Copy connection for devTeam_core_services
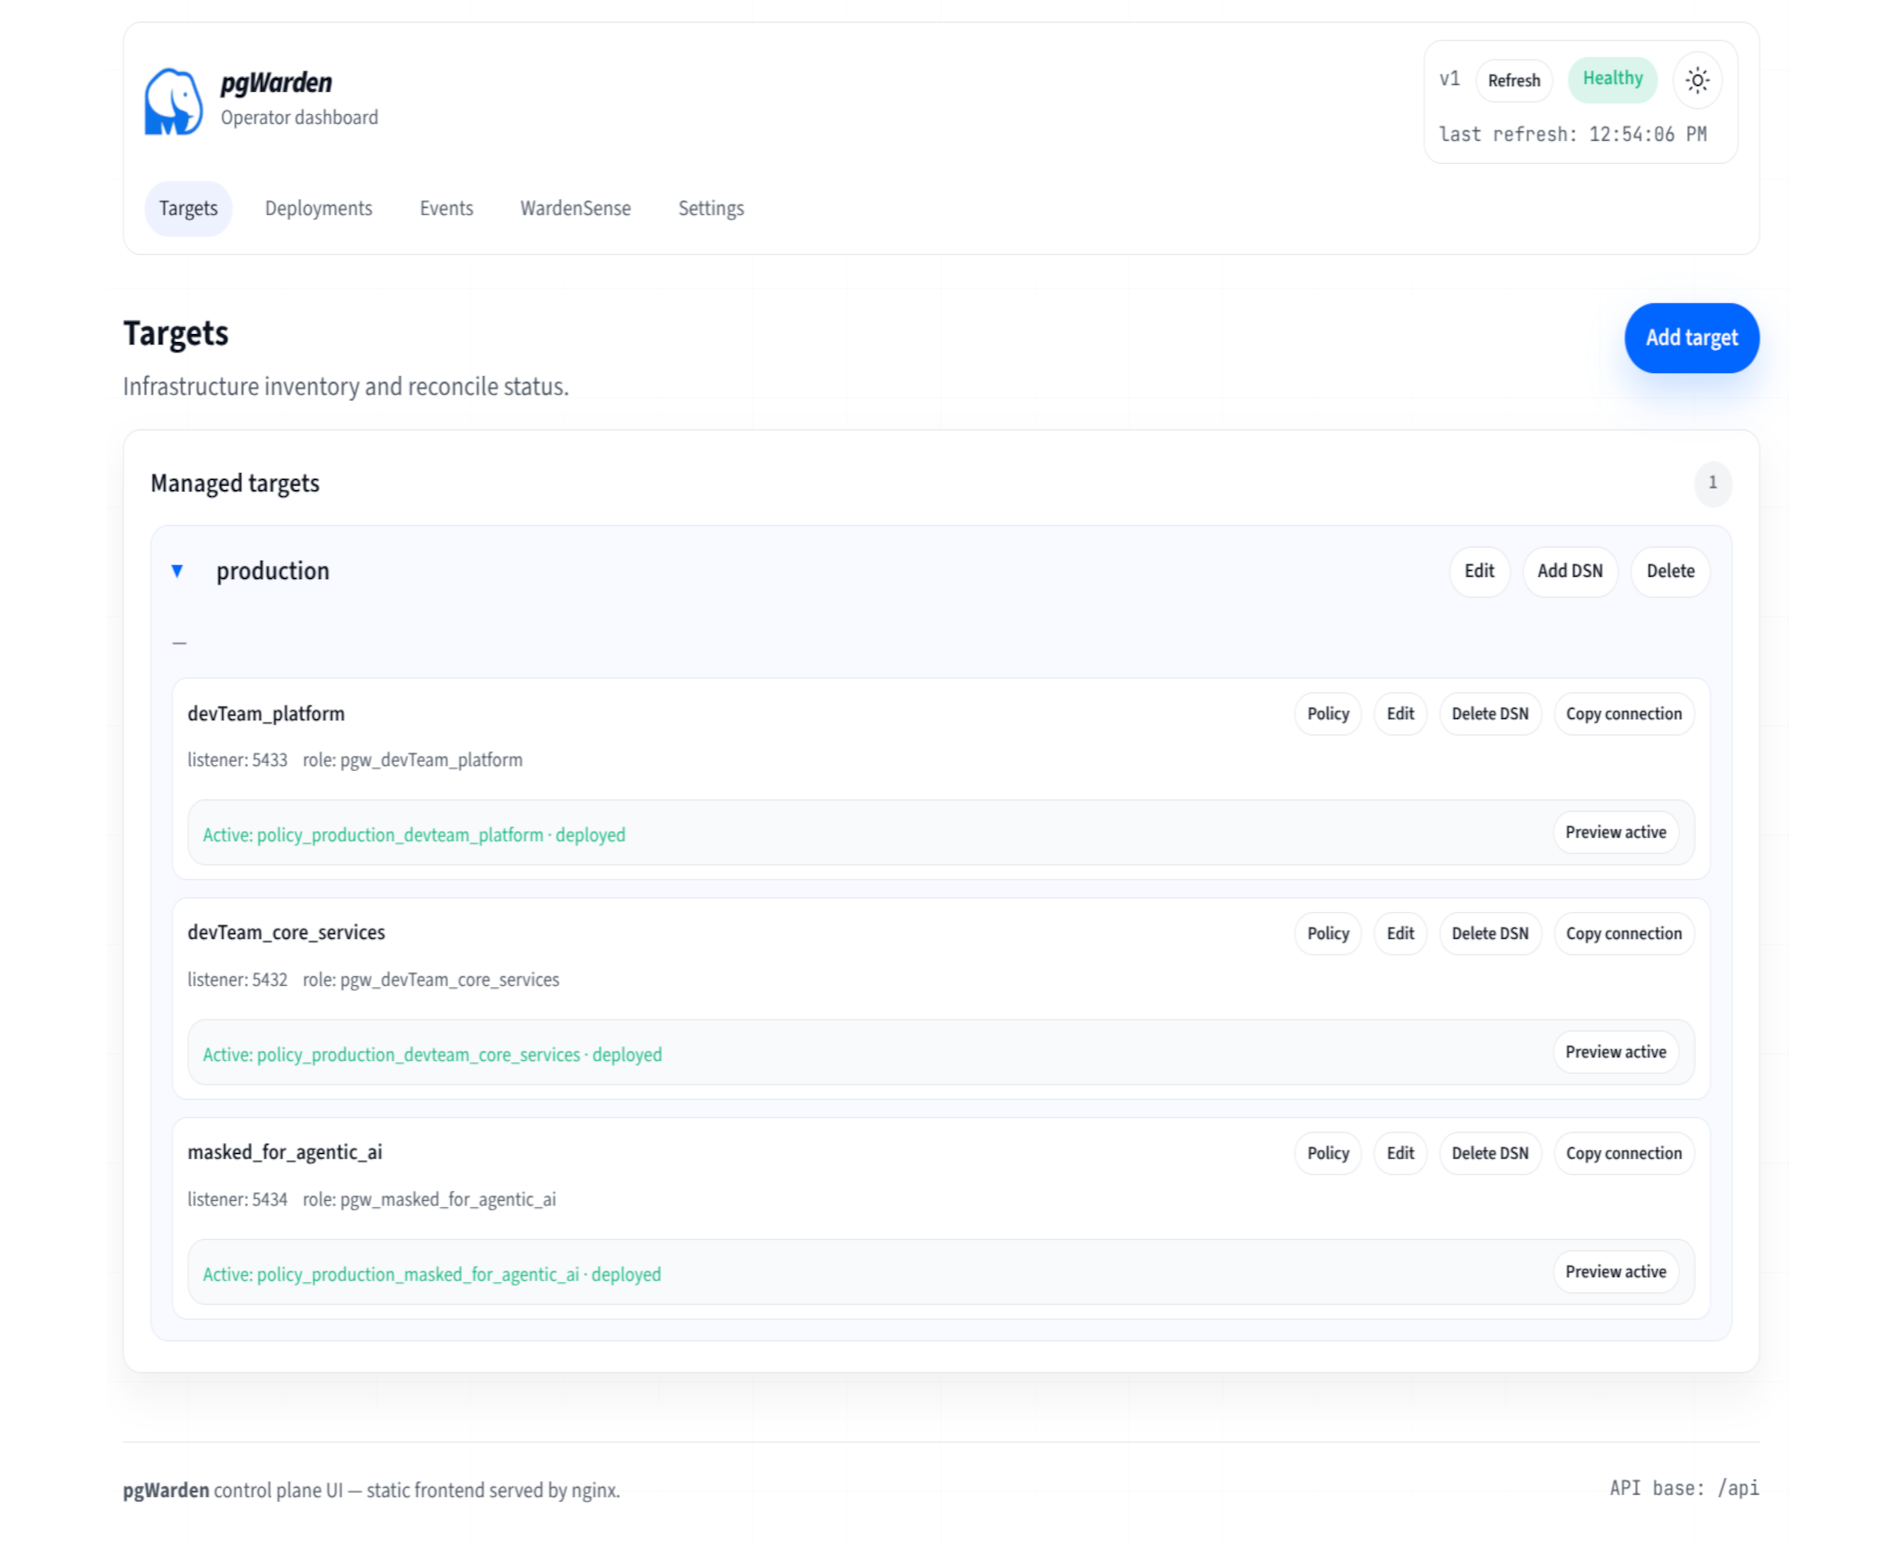 coord(1623,933)
